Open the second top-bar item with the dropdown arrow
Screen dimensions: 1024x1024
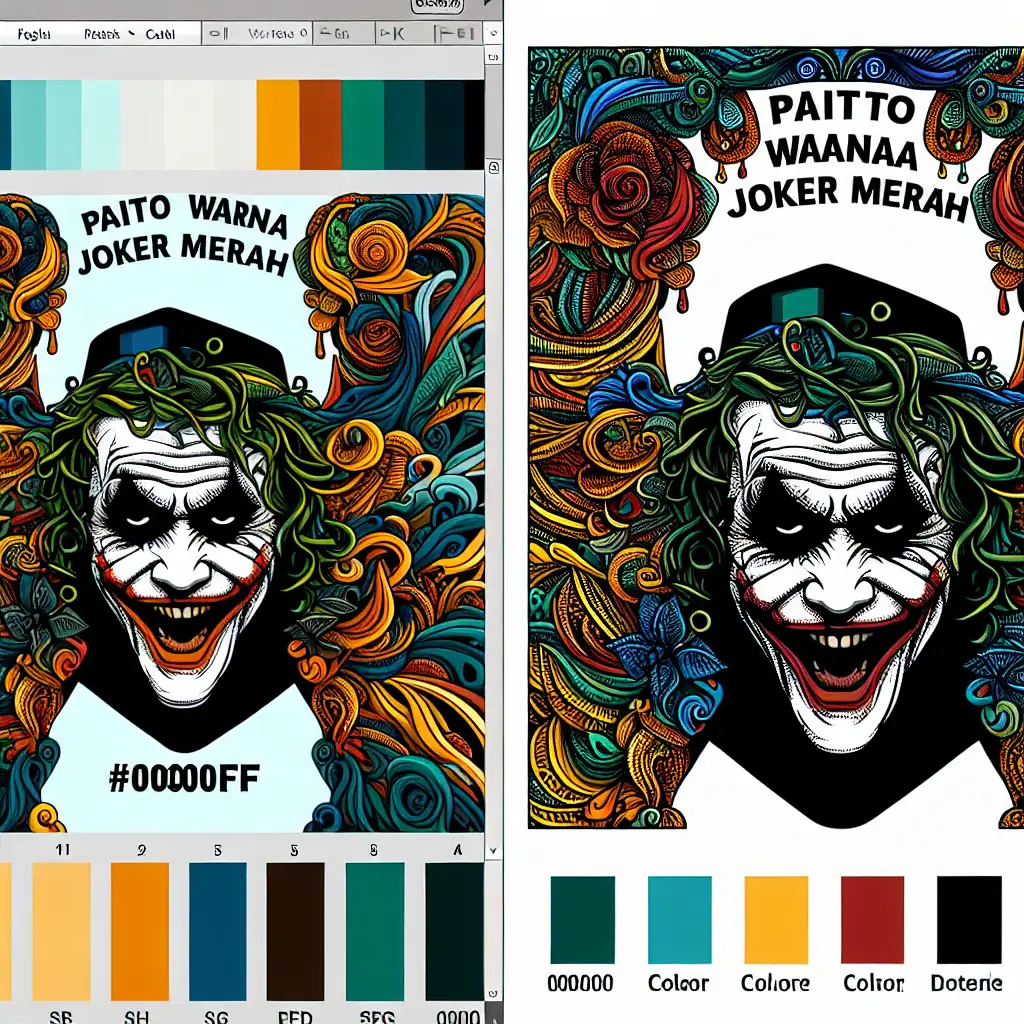tap(109, 34)
